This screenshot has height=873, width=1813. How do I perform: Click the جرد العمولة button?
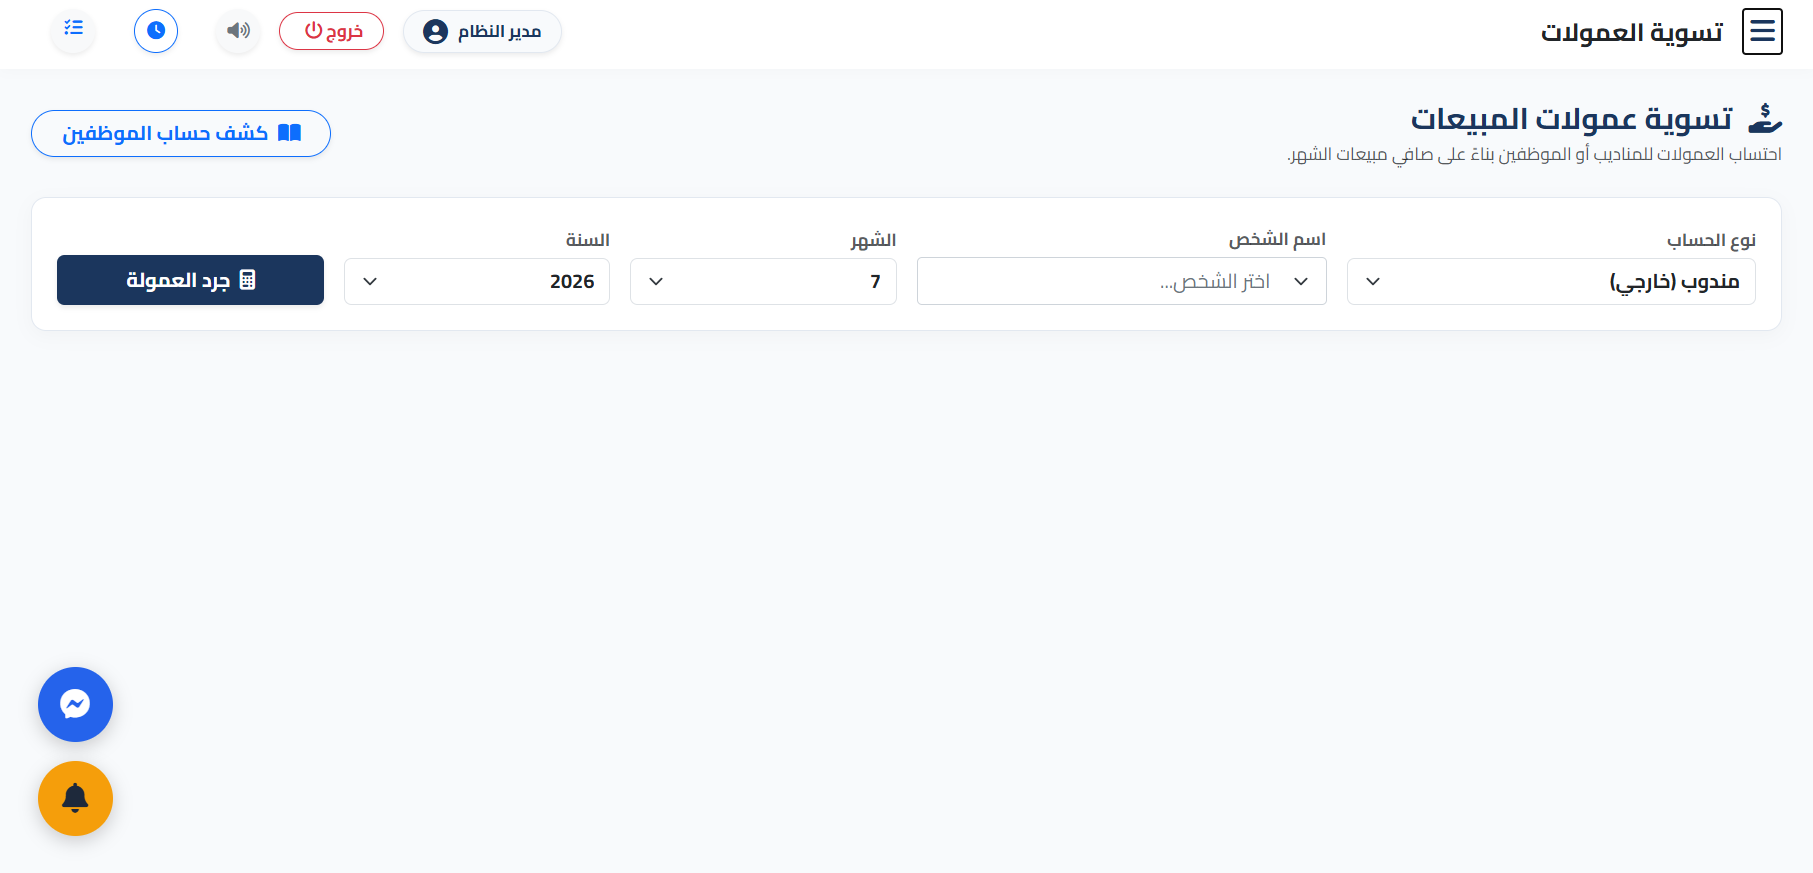190,280
